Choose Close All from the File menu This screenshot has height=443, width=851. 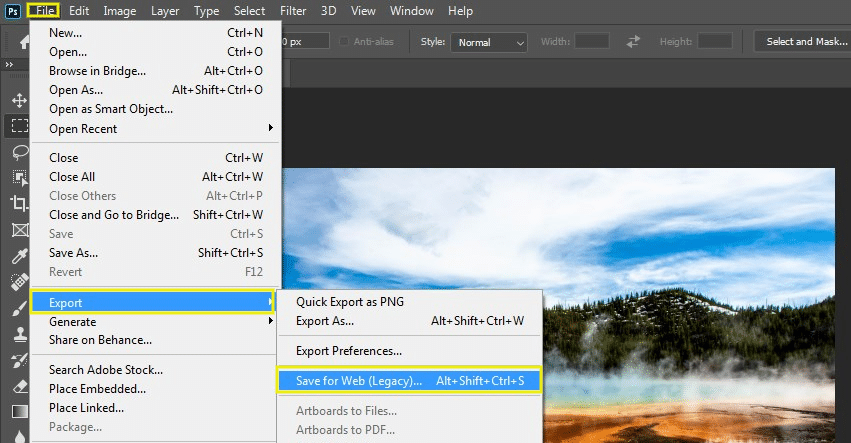[x=156, y=176]
